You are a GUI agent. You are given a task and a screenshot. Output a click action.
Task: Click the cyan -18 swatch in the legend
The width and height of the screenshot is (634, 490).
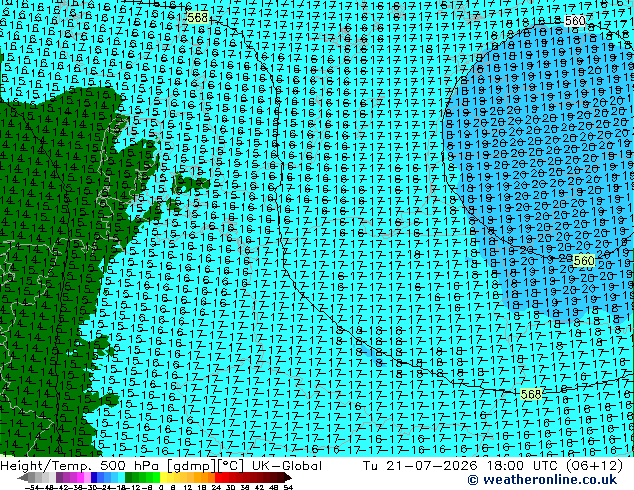(121, 478)
